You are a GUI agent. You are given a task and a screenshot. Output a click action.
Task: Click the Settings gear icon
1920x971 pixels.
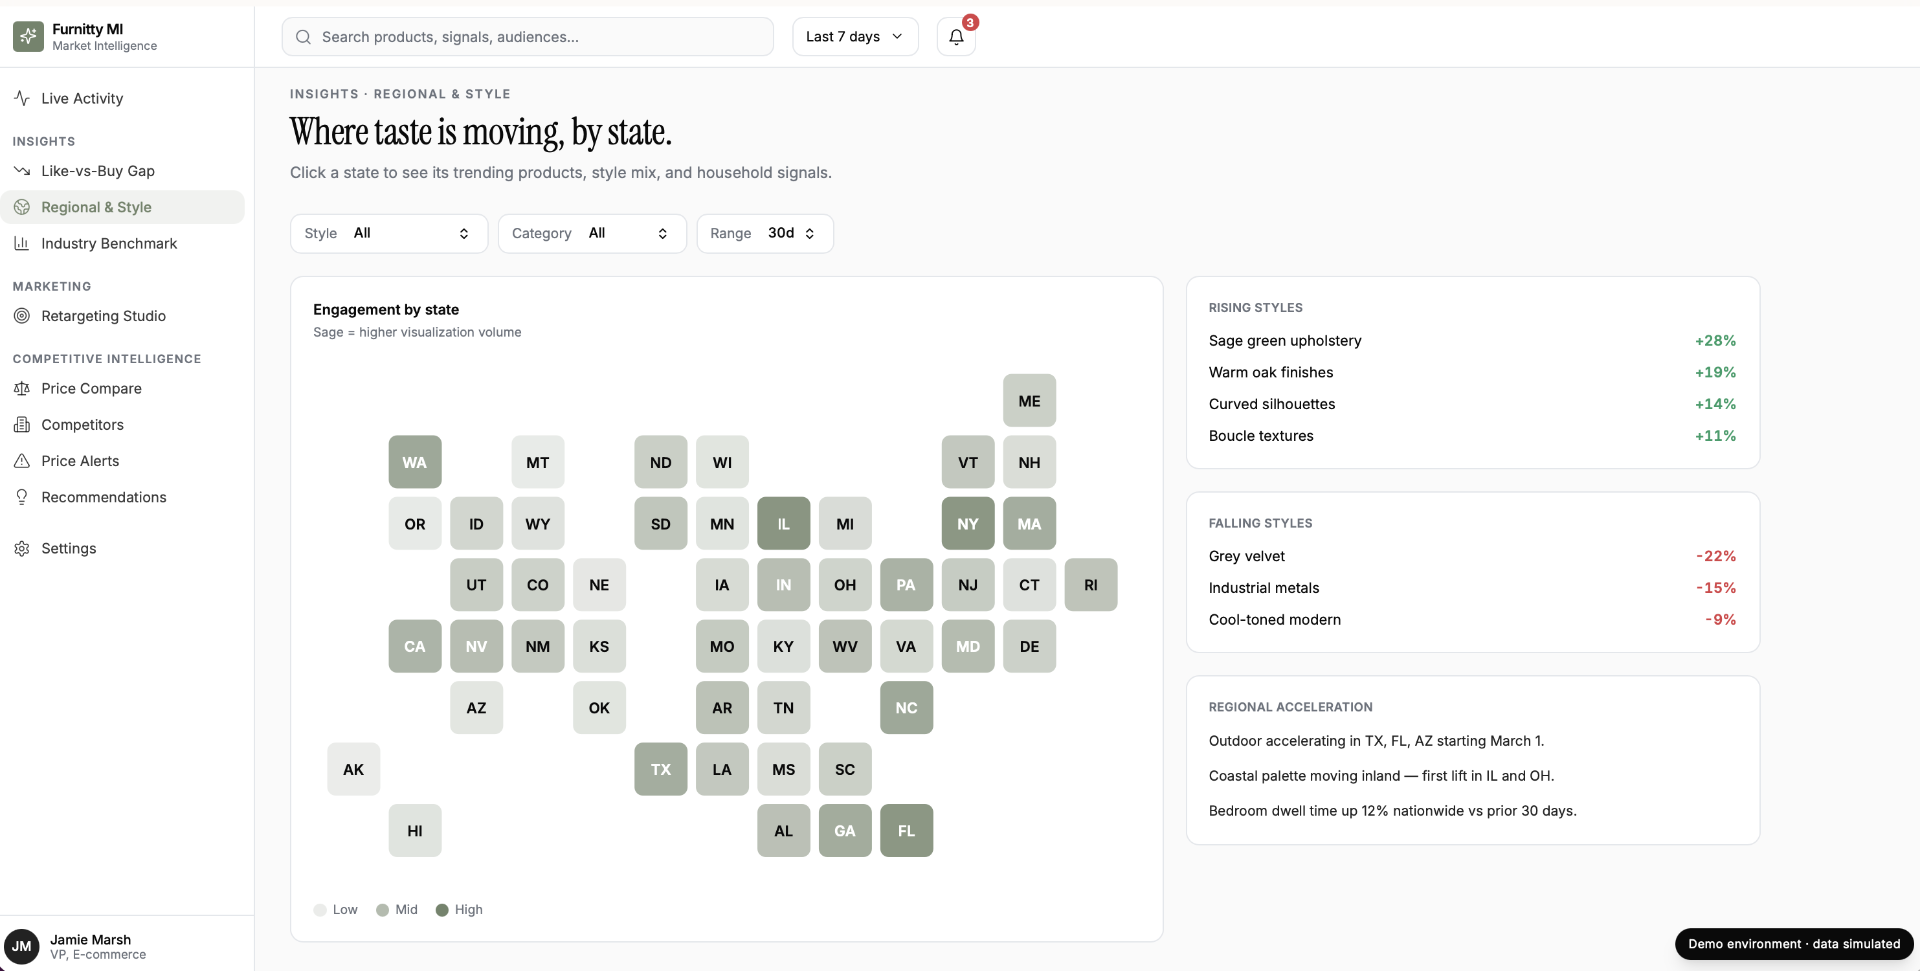coord(22,548)
